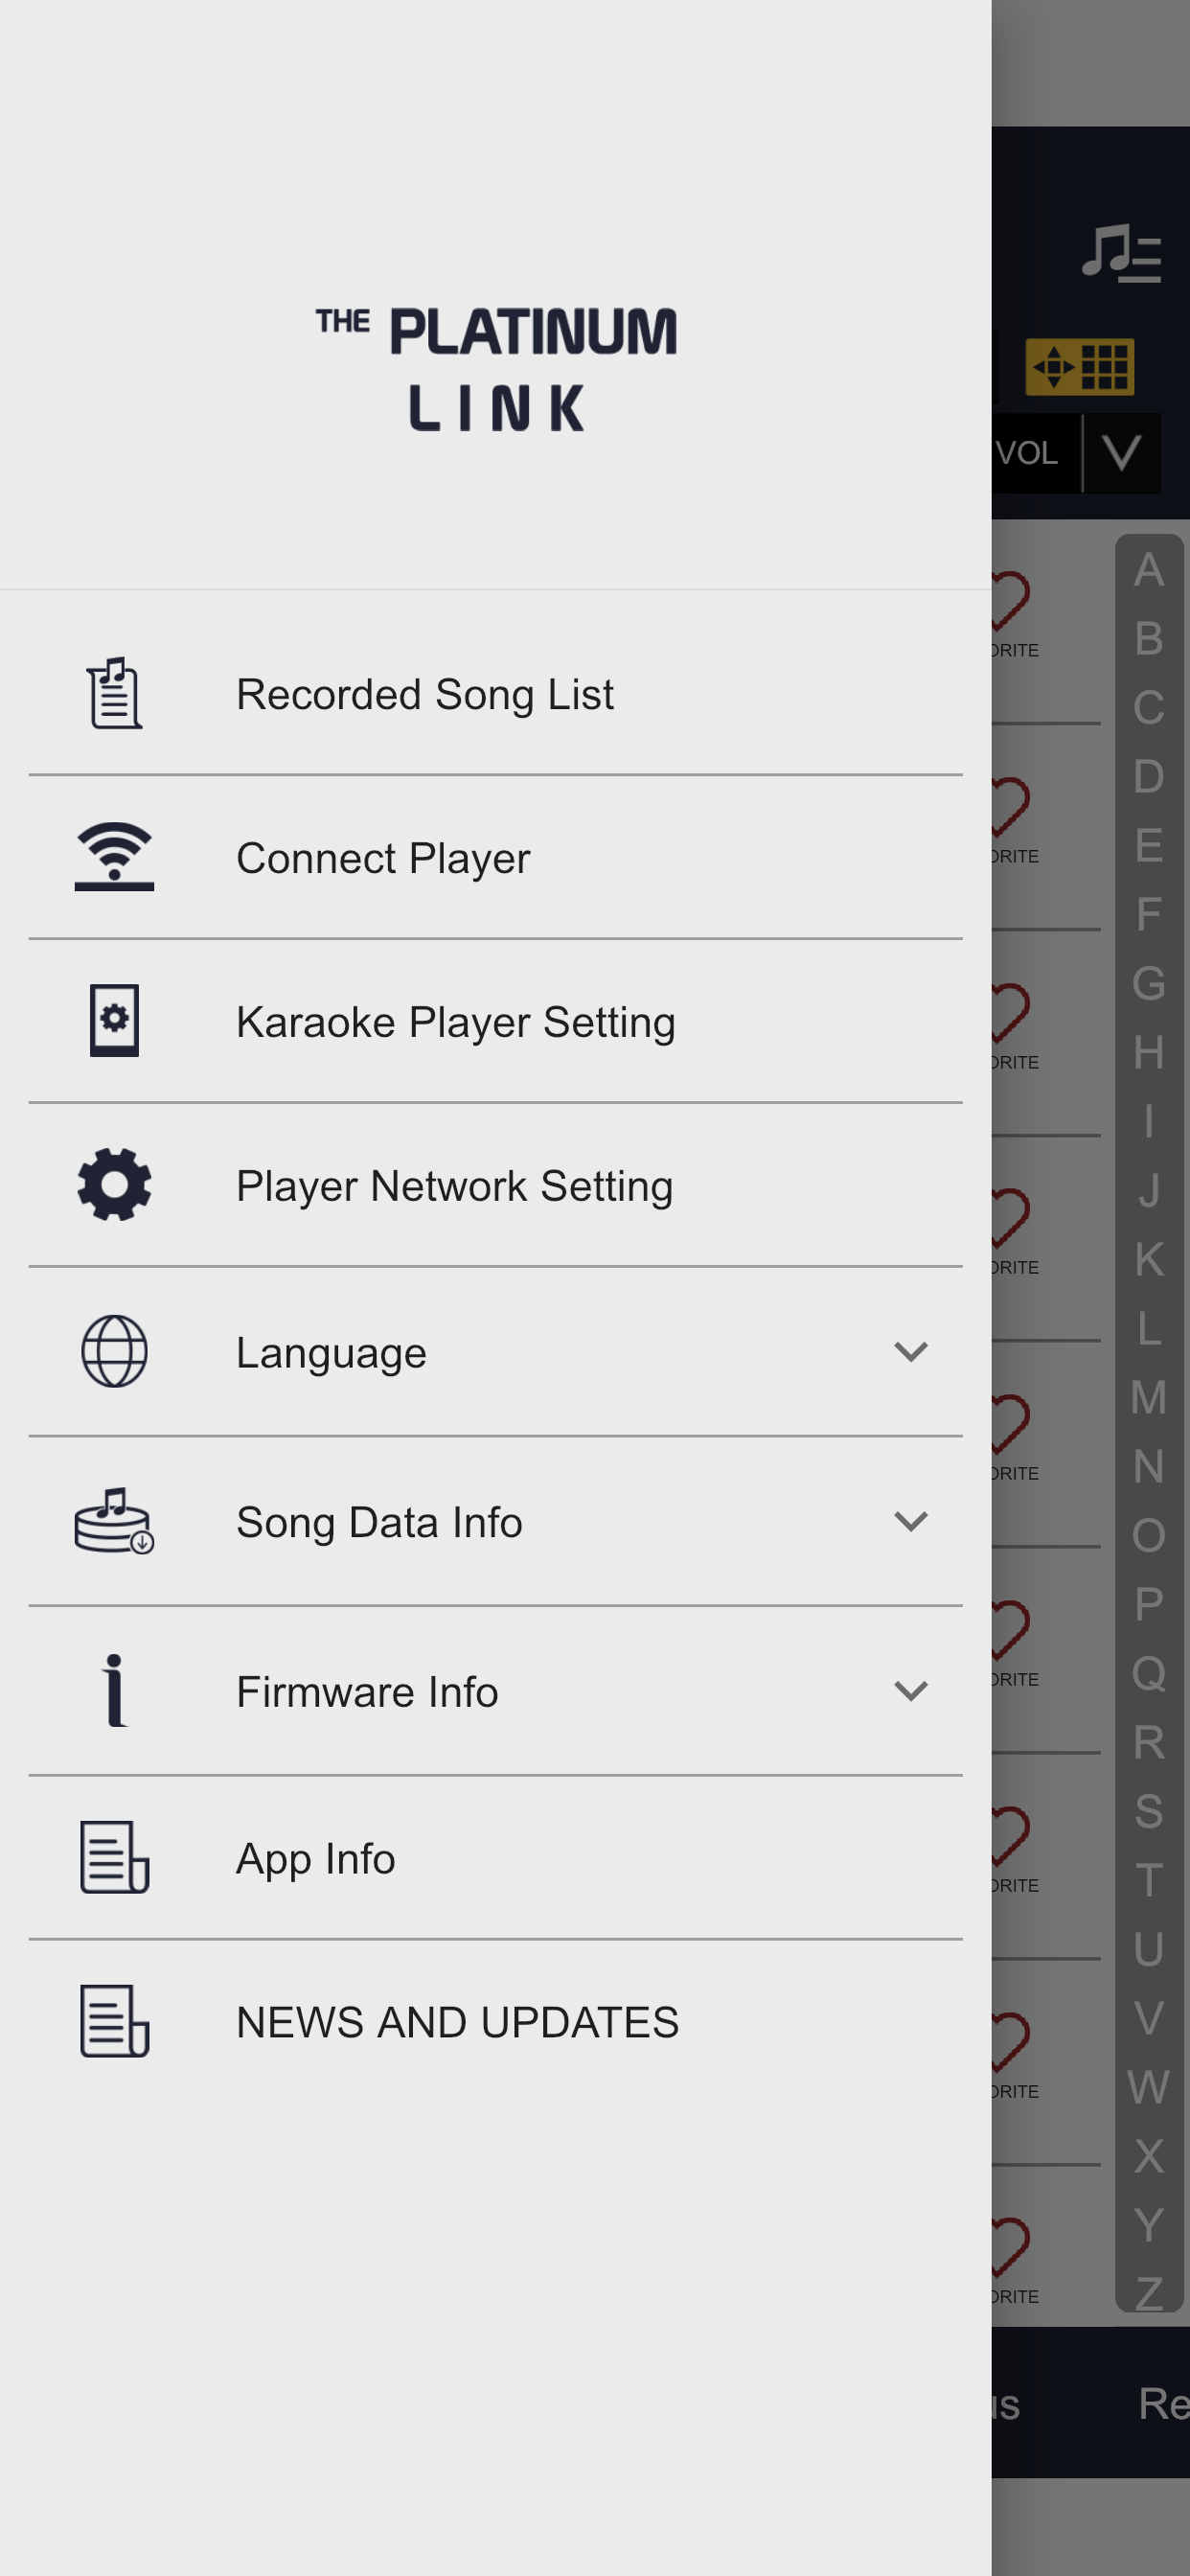Open the VOL volume control dropdown arrow
This screenshot has height=2576, width=1190.
(1122, 453)
